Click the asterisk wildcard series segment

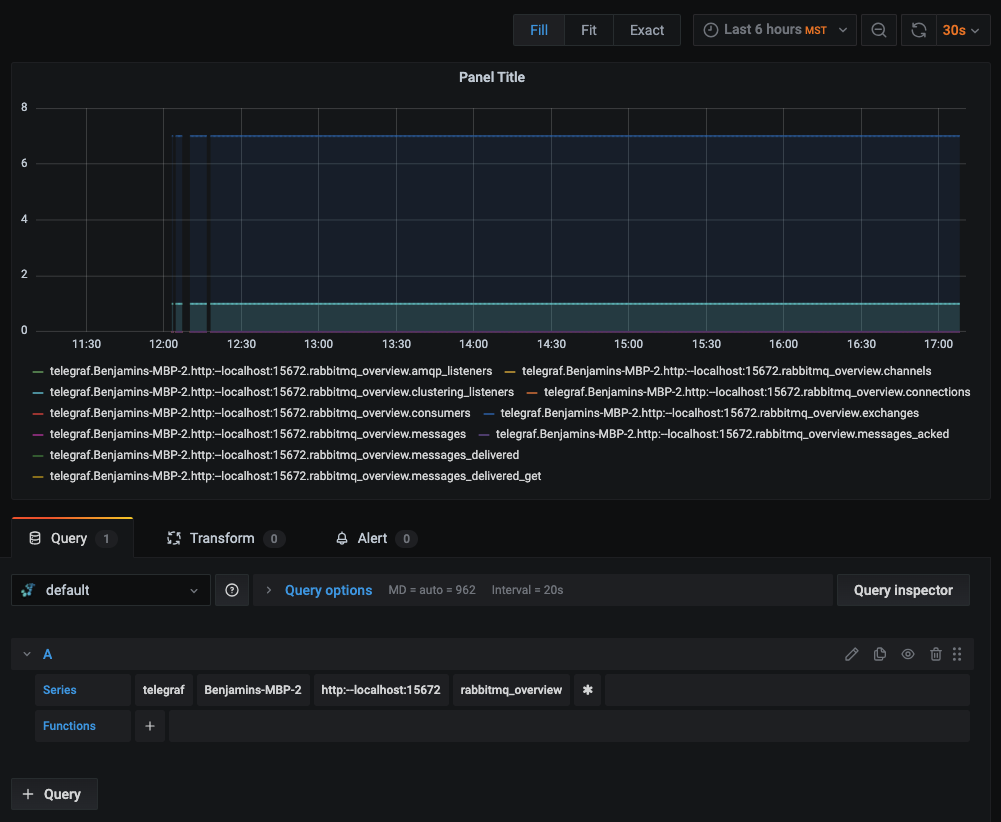[587, 690]
